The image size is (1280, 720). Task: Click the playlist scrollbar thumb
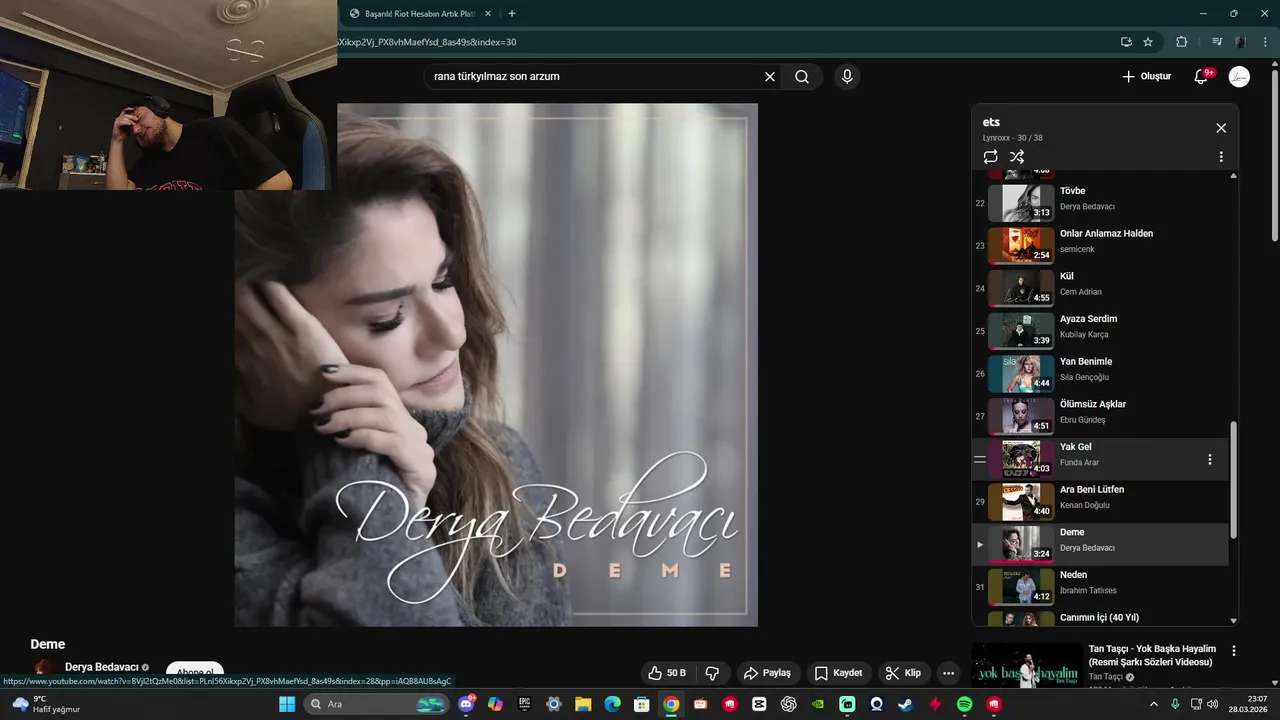(1233, 479)
